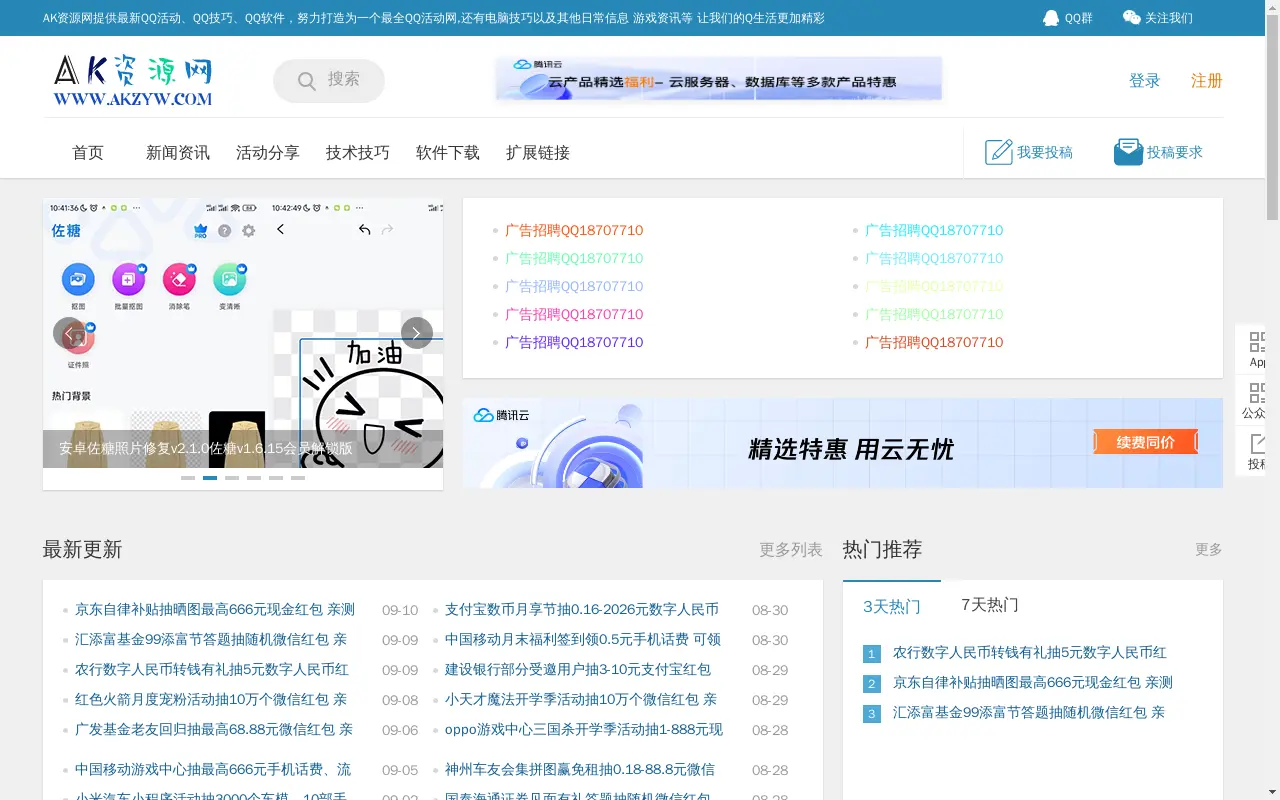Screen dimensions: 1280x800
Task: Open hot item 3 汇添富基金99添富节
Action: pos(1029,712)
